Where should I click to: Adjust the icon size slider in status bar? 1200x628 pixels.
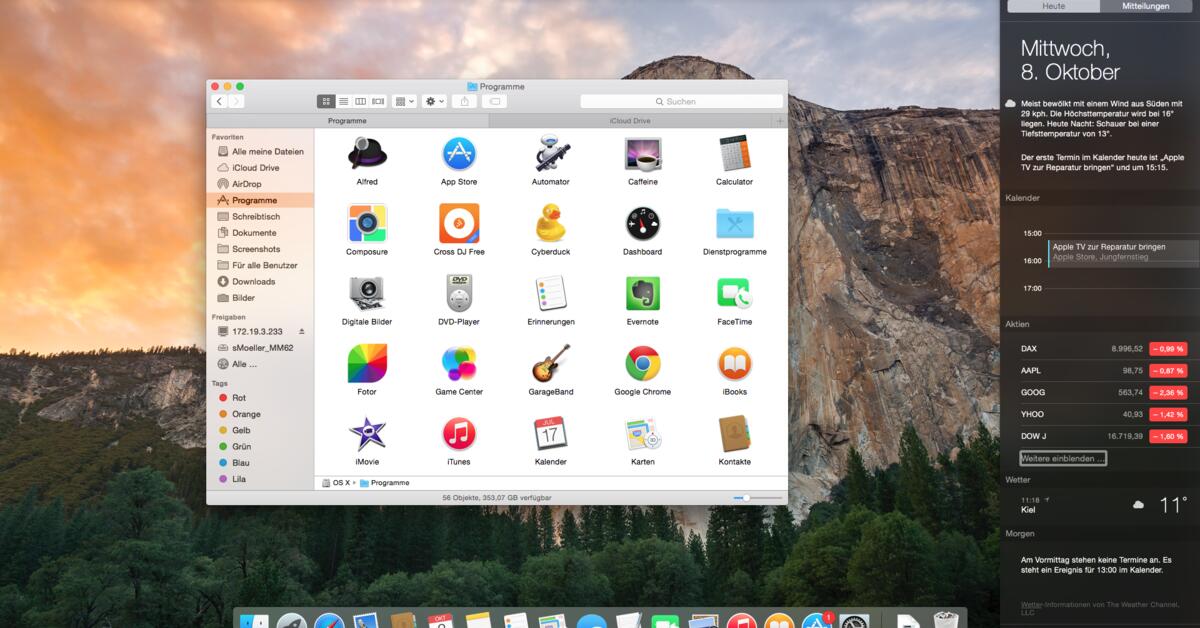(x=746, y=497)
